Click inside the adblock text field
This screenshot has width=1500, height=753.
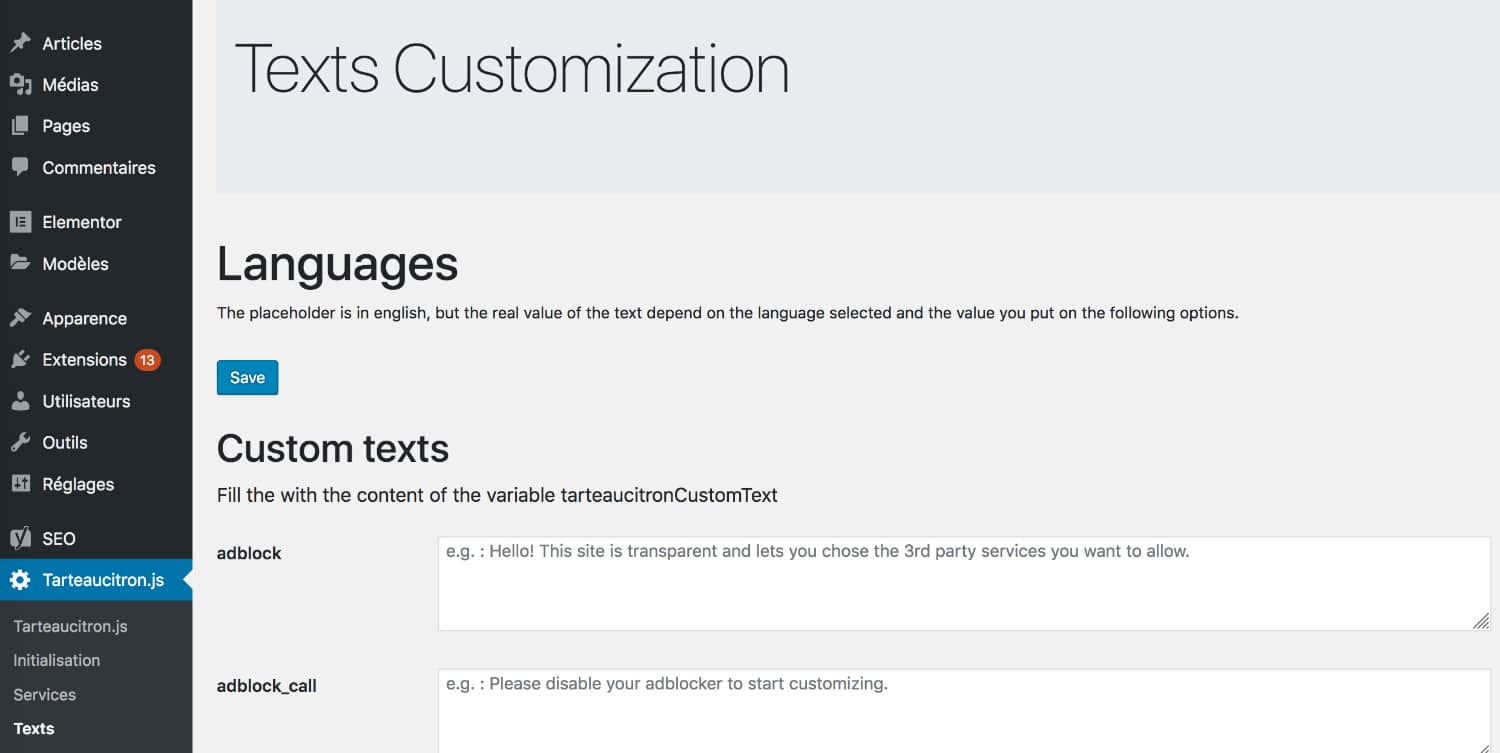point(960,583)
